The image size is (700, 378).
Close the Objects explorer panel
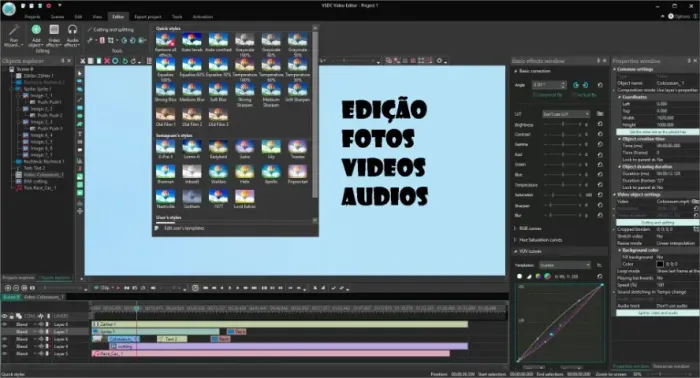(69, 61)
